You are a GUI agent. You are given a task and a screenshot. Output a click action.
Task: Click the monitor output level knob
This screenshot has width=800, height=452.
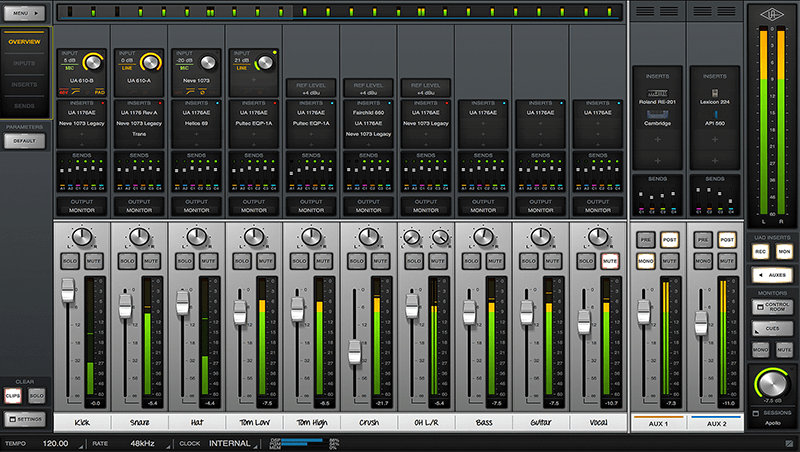pyautogui.click(x=772, y=383)
